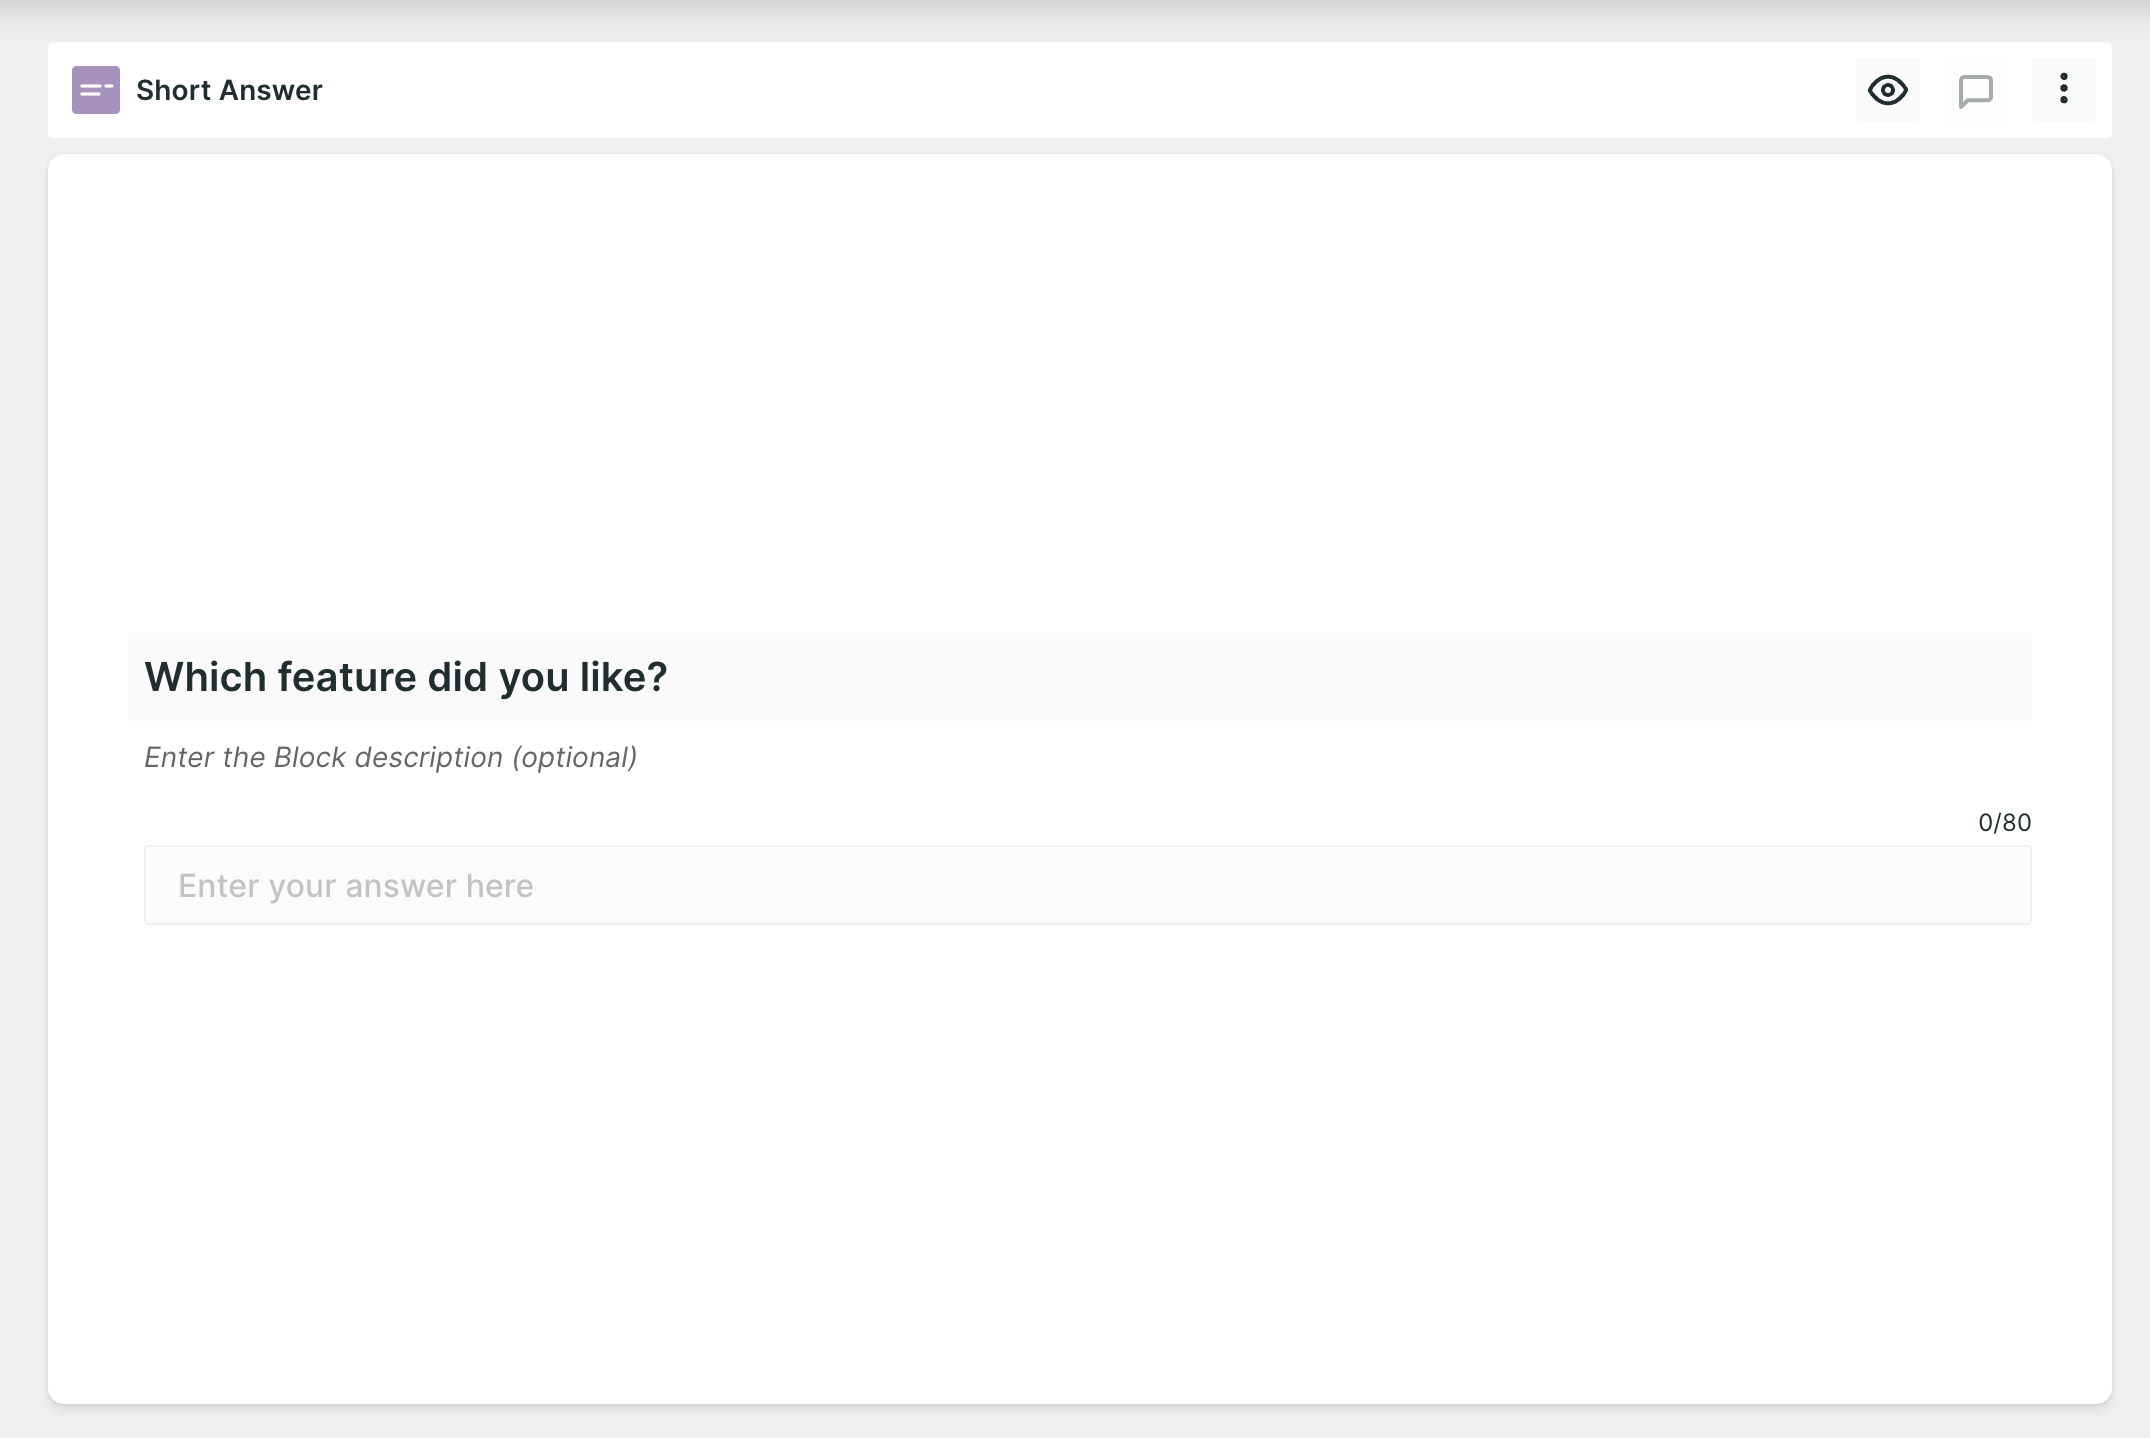The image size is (2150, 1438).
Task: Edit the 'Which feature did you like?' question
Action: click(x=1080, y=677)
